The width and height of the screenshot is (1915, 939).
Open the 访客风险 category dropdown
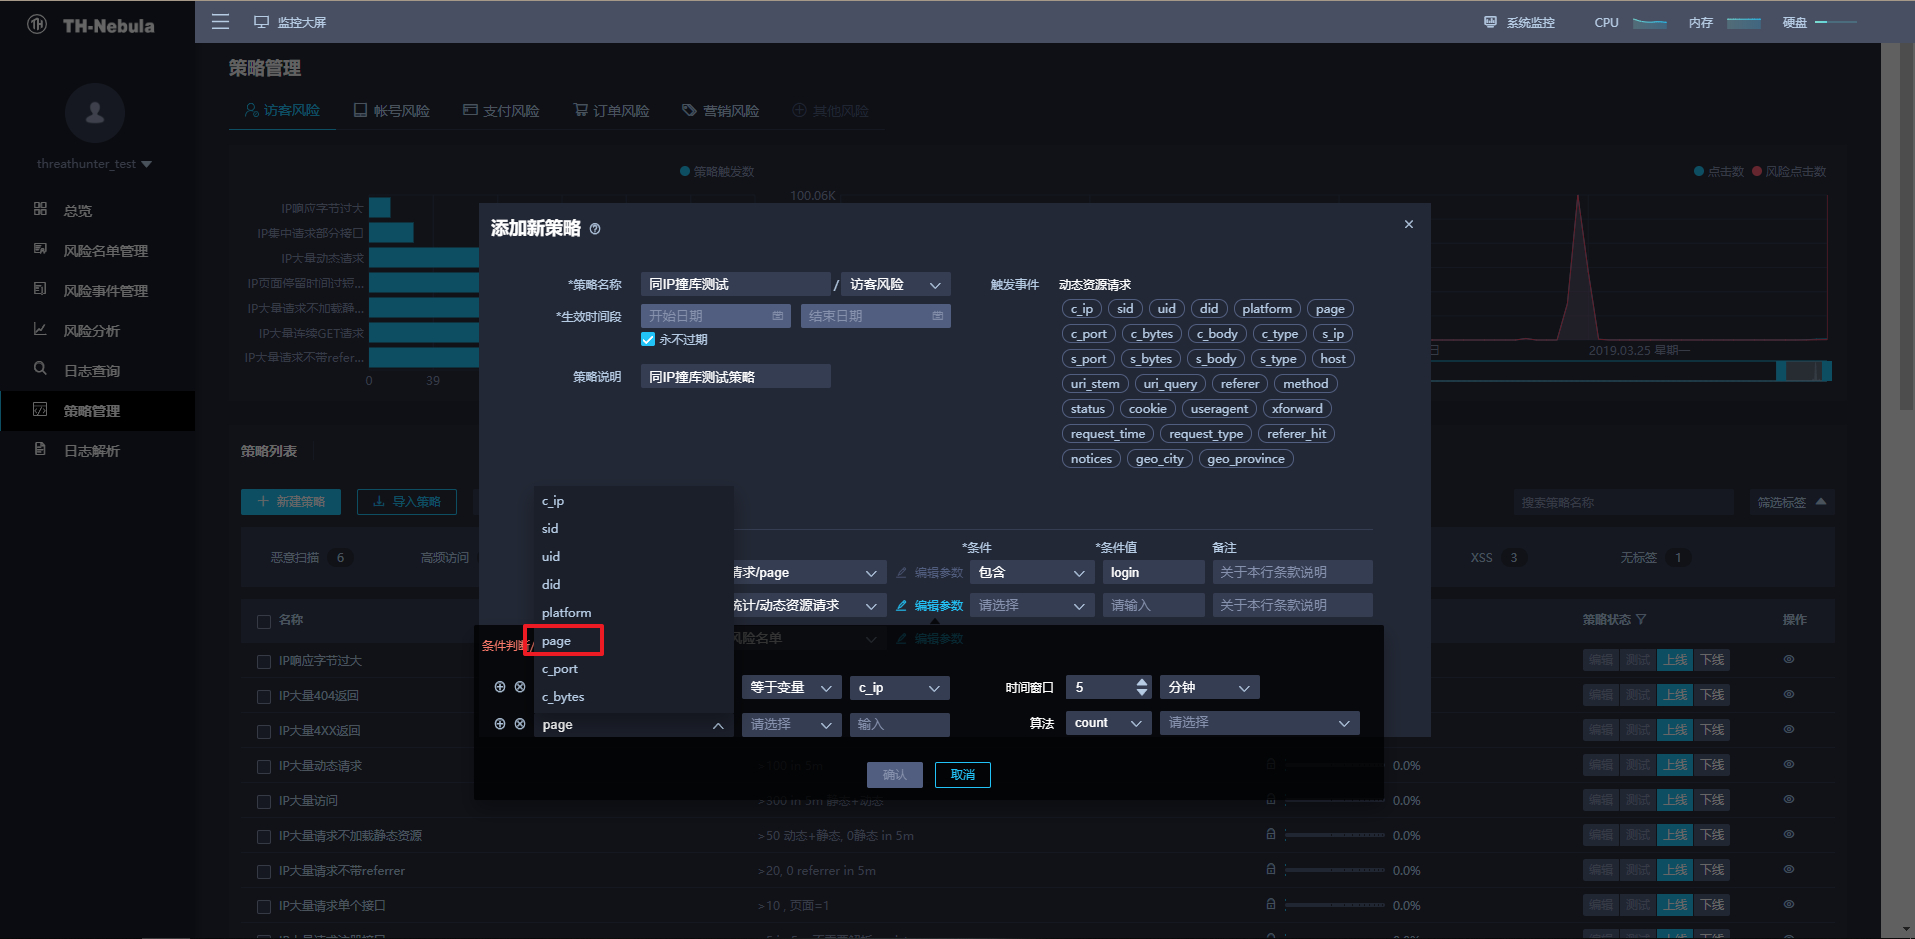coord(896,285)
